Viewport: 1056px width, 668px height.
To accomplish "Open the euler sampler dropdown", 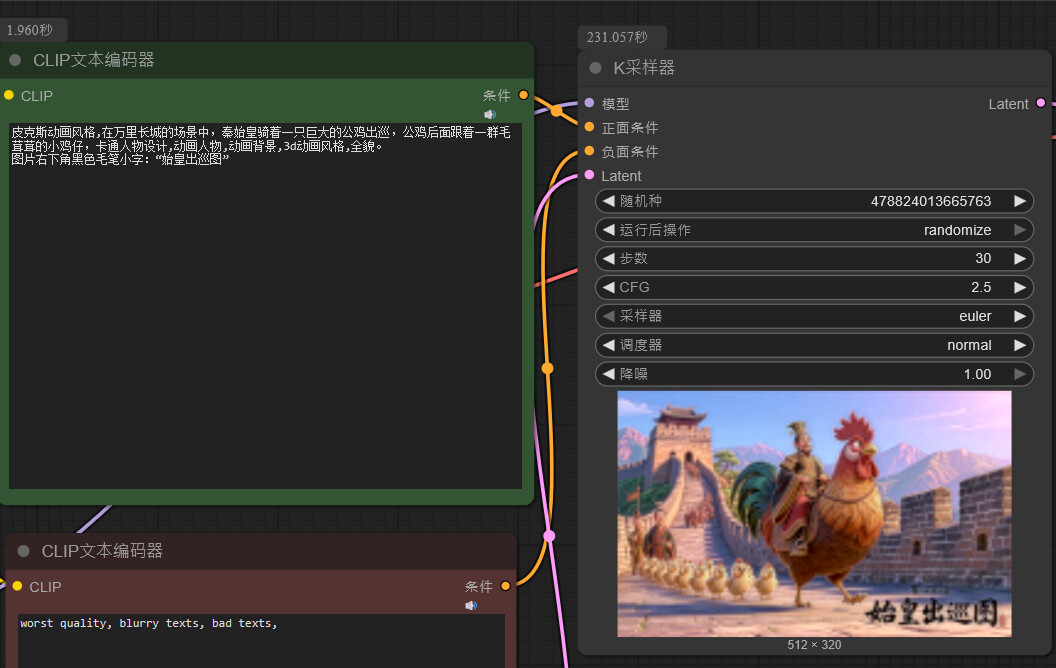I will (814, 316).
